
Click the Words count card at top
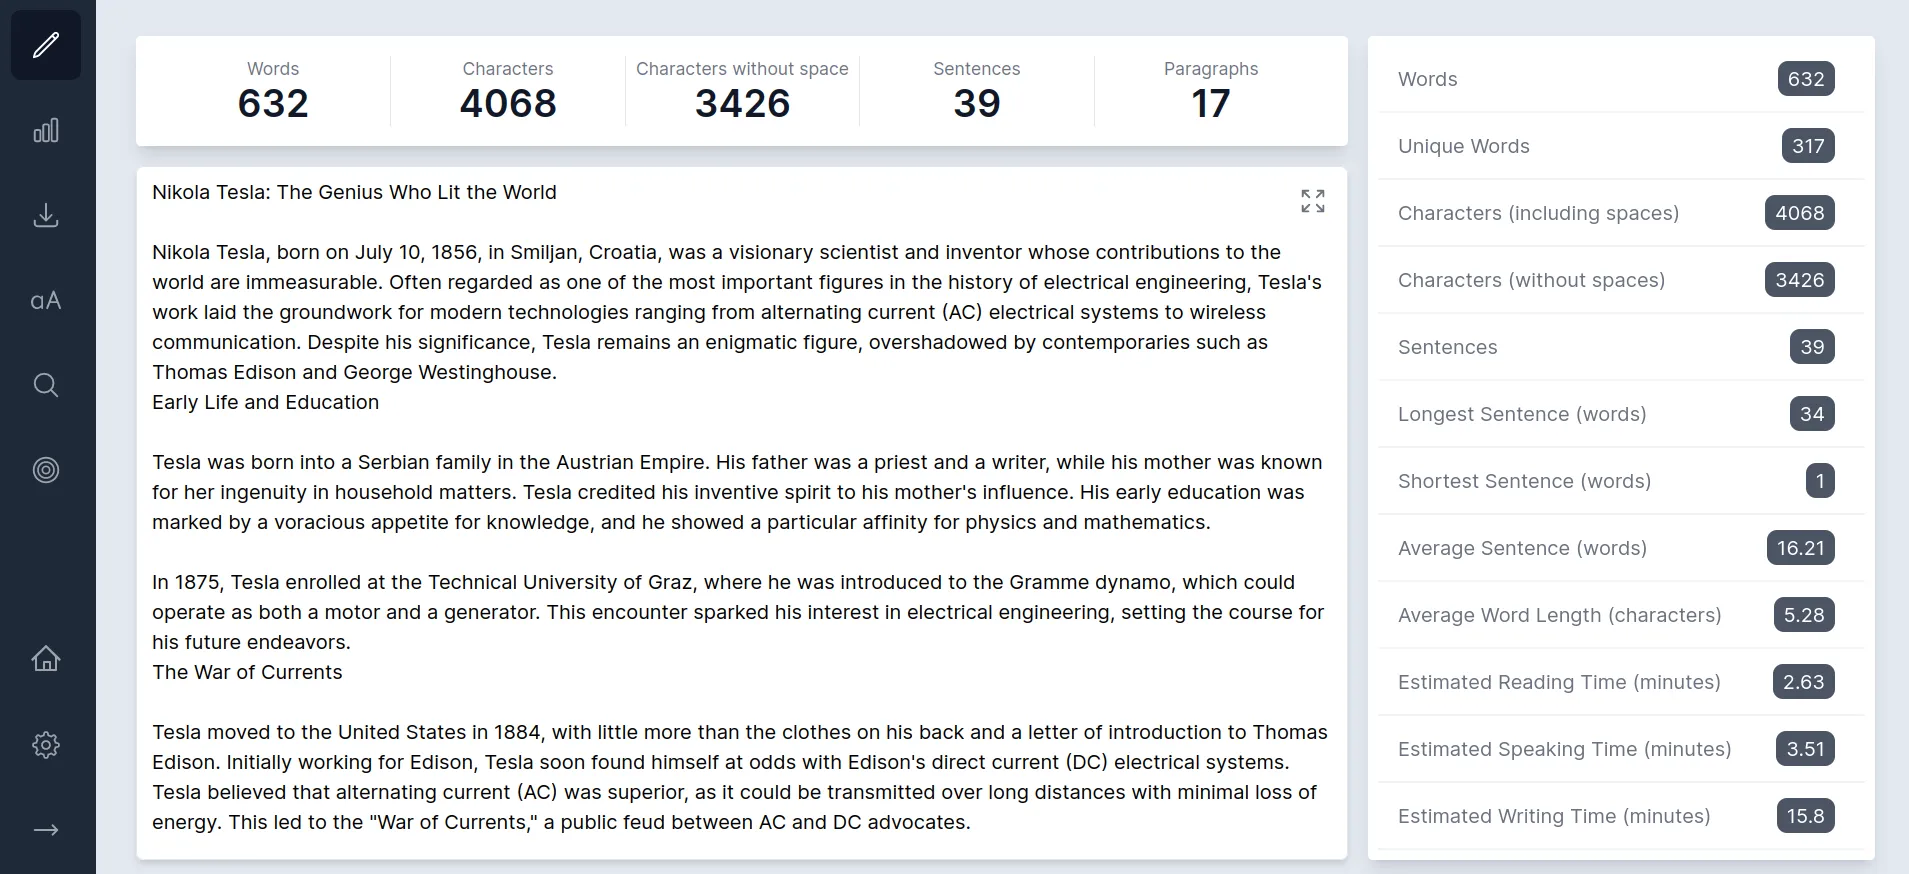[273, 91]
